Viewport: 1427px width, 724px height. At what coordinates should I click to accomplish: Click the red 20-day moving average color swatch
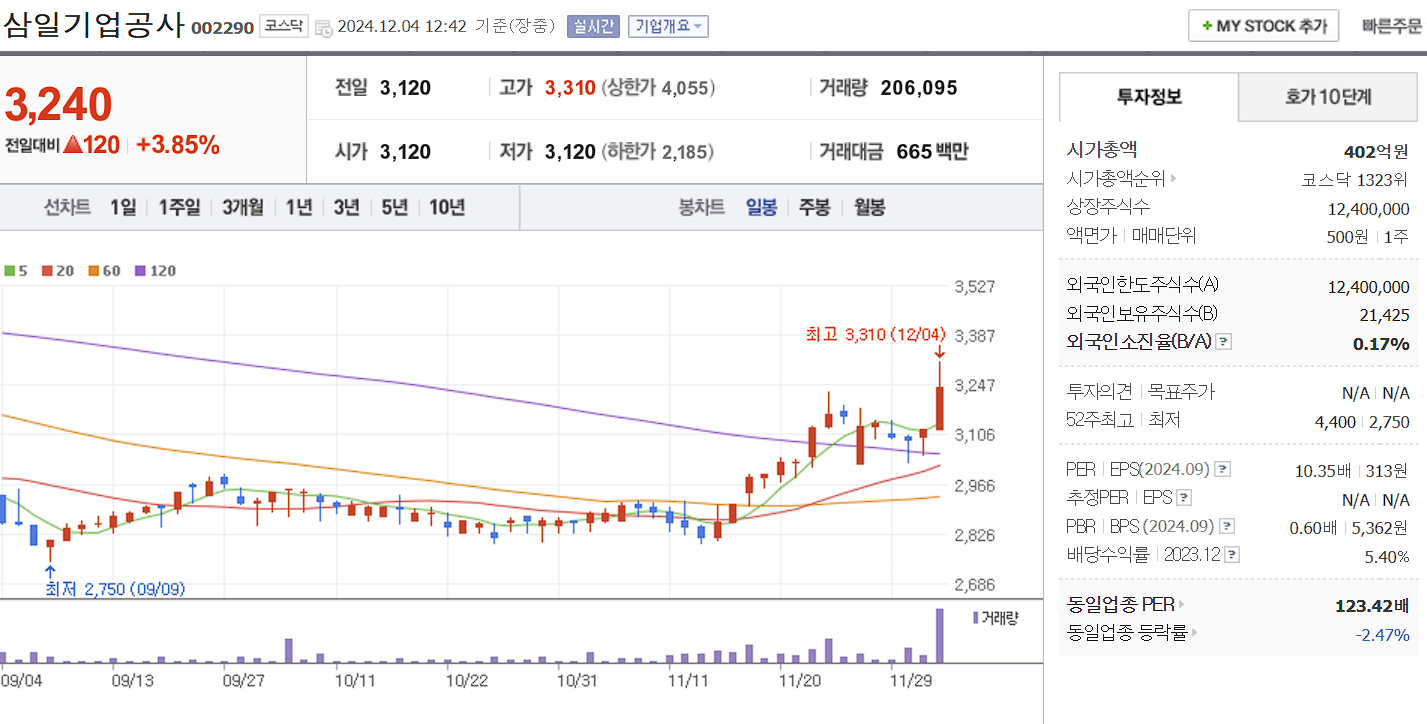pyautogui.click(x=47, y=270)
